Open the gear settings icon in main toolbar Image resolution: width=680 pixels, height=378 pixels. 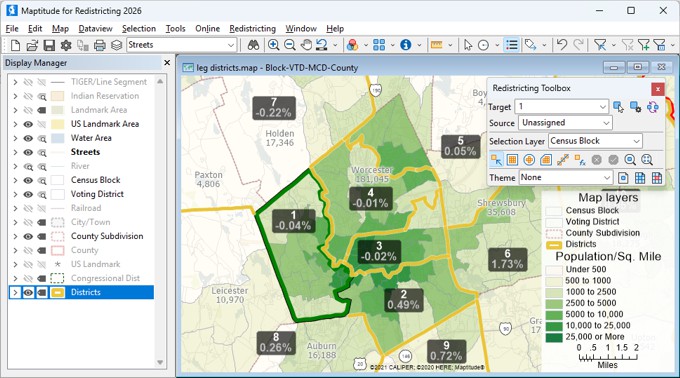point(66,45)
